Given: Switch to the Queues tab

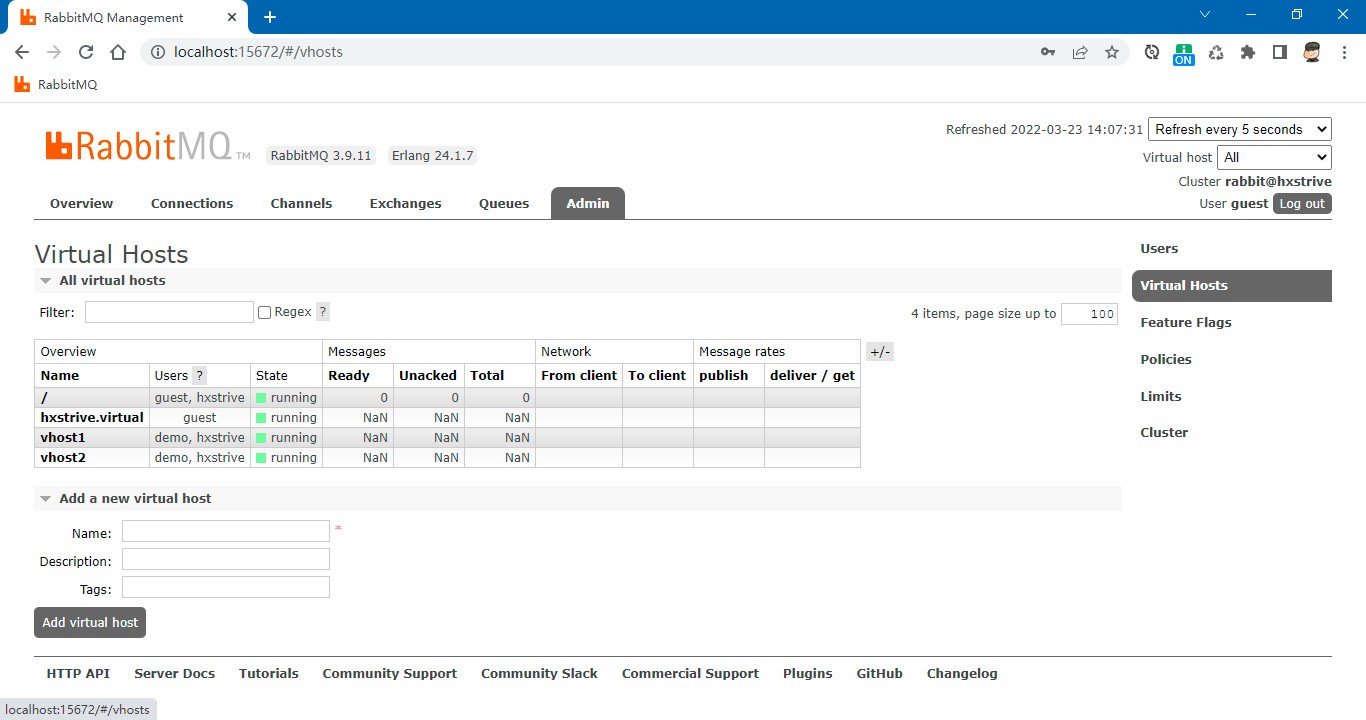Looking at the screenshot, I should (504, 203).
